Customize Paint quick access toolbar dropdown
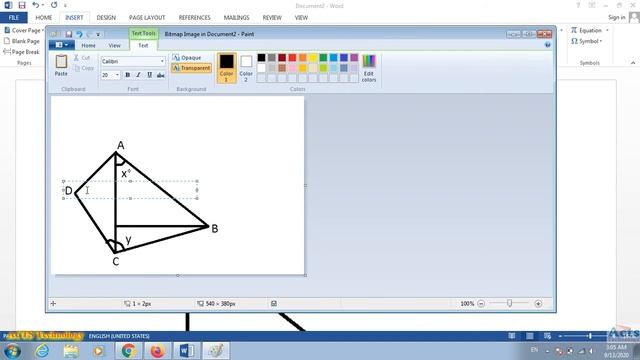 click(98, 35)
